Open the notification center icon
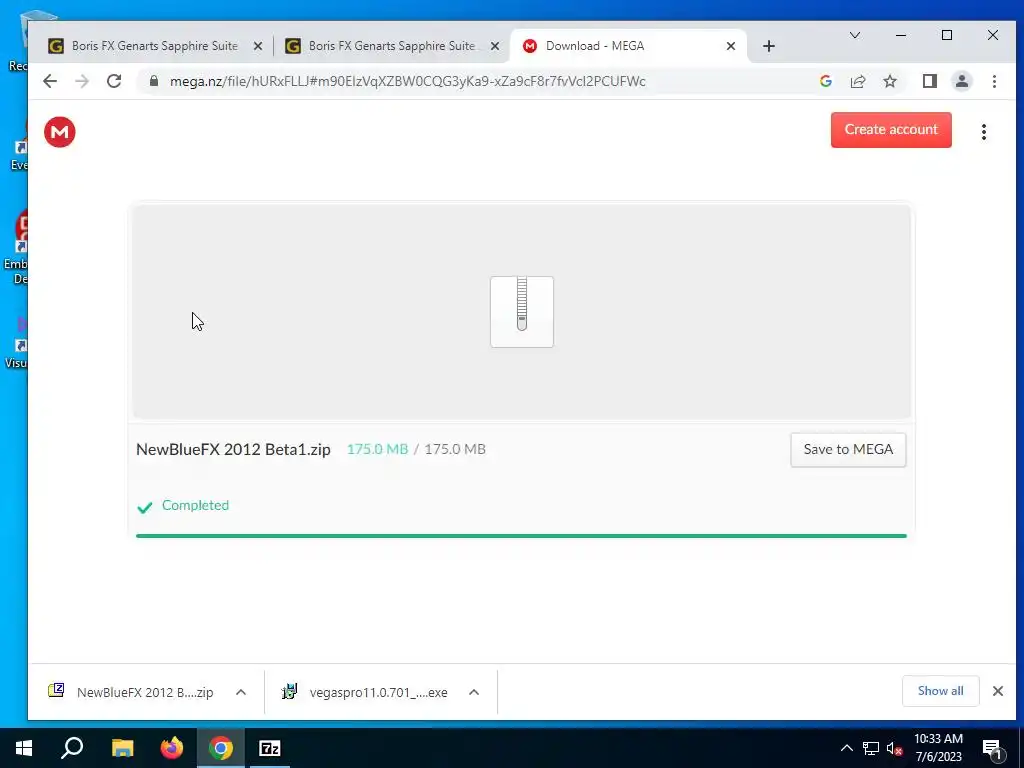1024x768 pixels. [992, 748]
